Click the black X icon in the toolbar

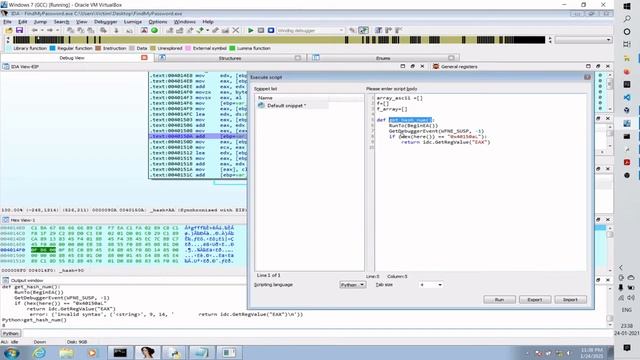236,31
